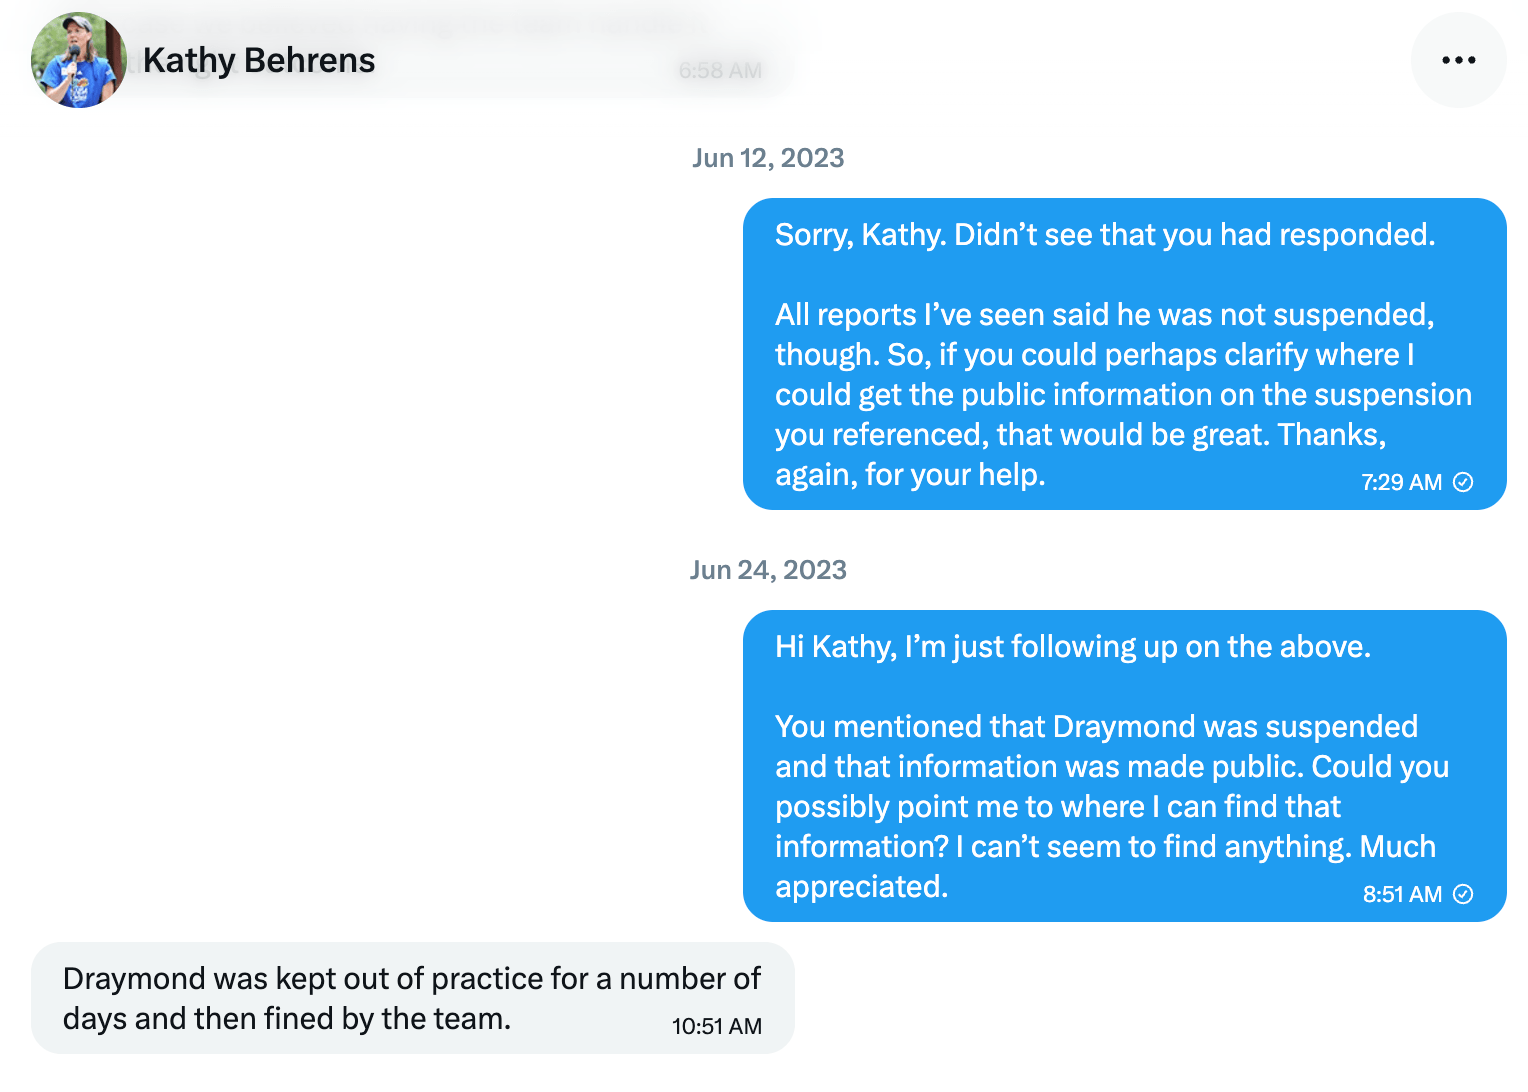The height and width of the screenshot is (1092, 1528).
Task: Click the "You mentioned that Draymond was suspended" paragraph
Action: (x=1110, y=787)
